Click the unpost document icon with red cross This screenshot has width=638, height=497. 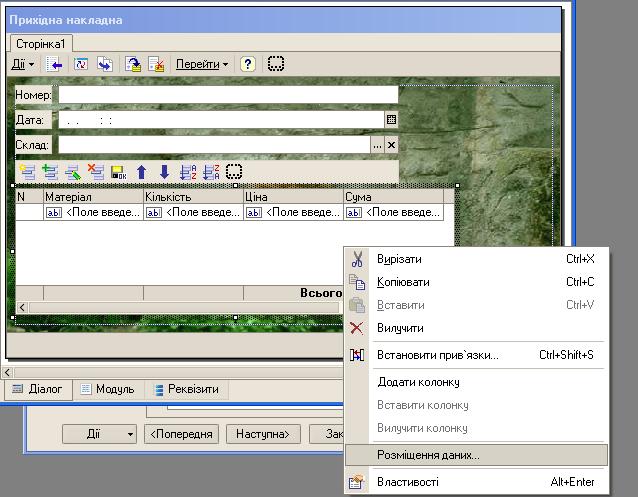[x=156, y=64]
